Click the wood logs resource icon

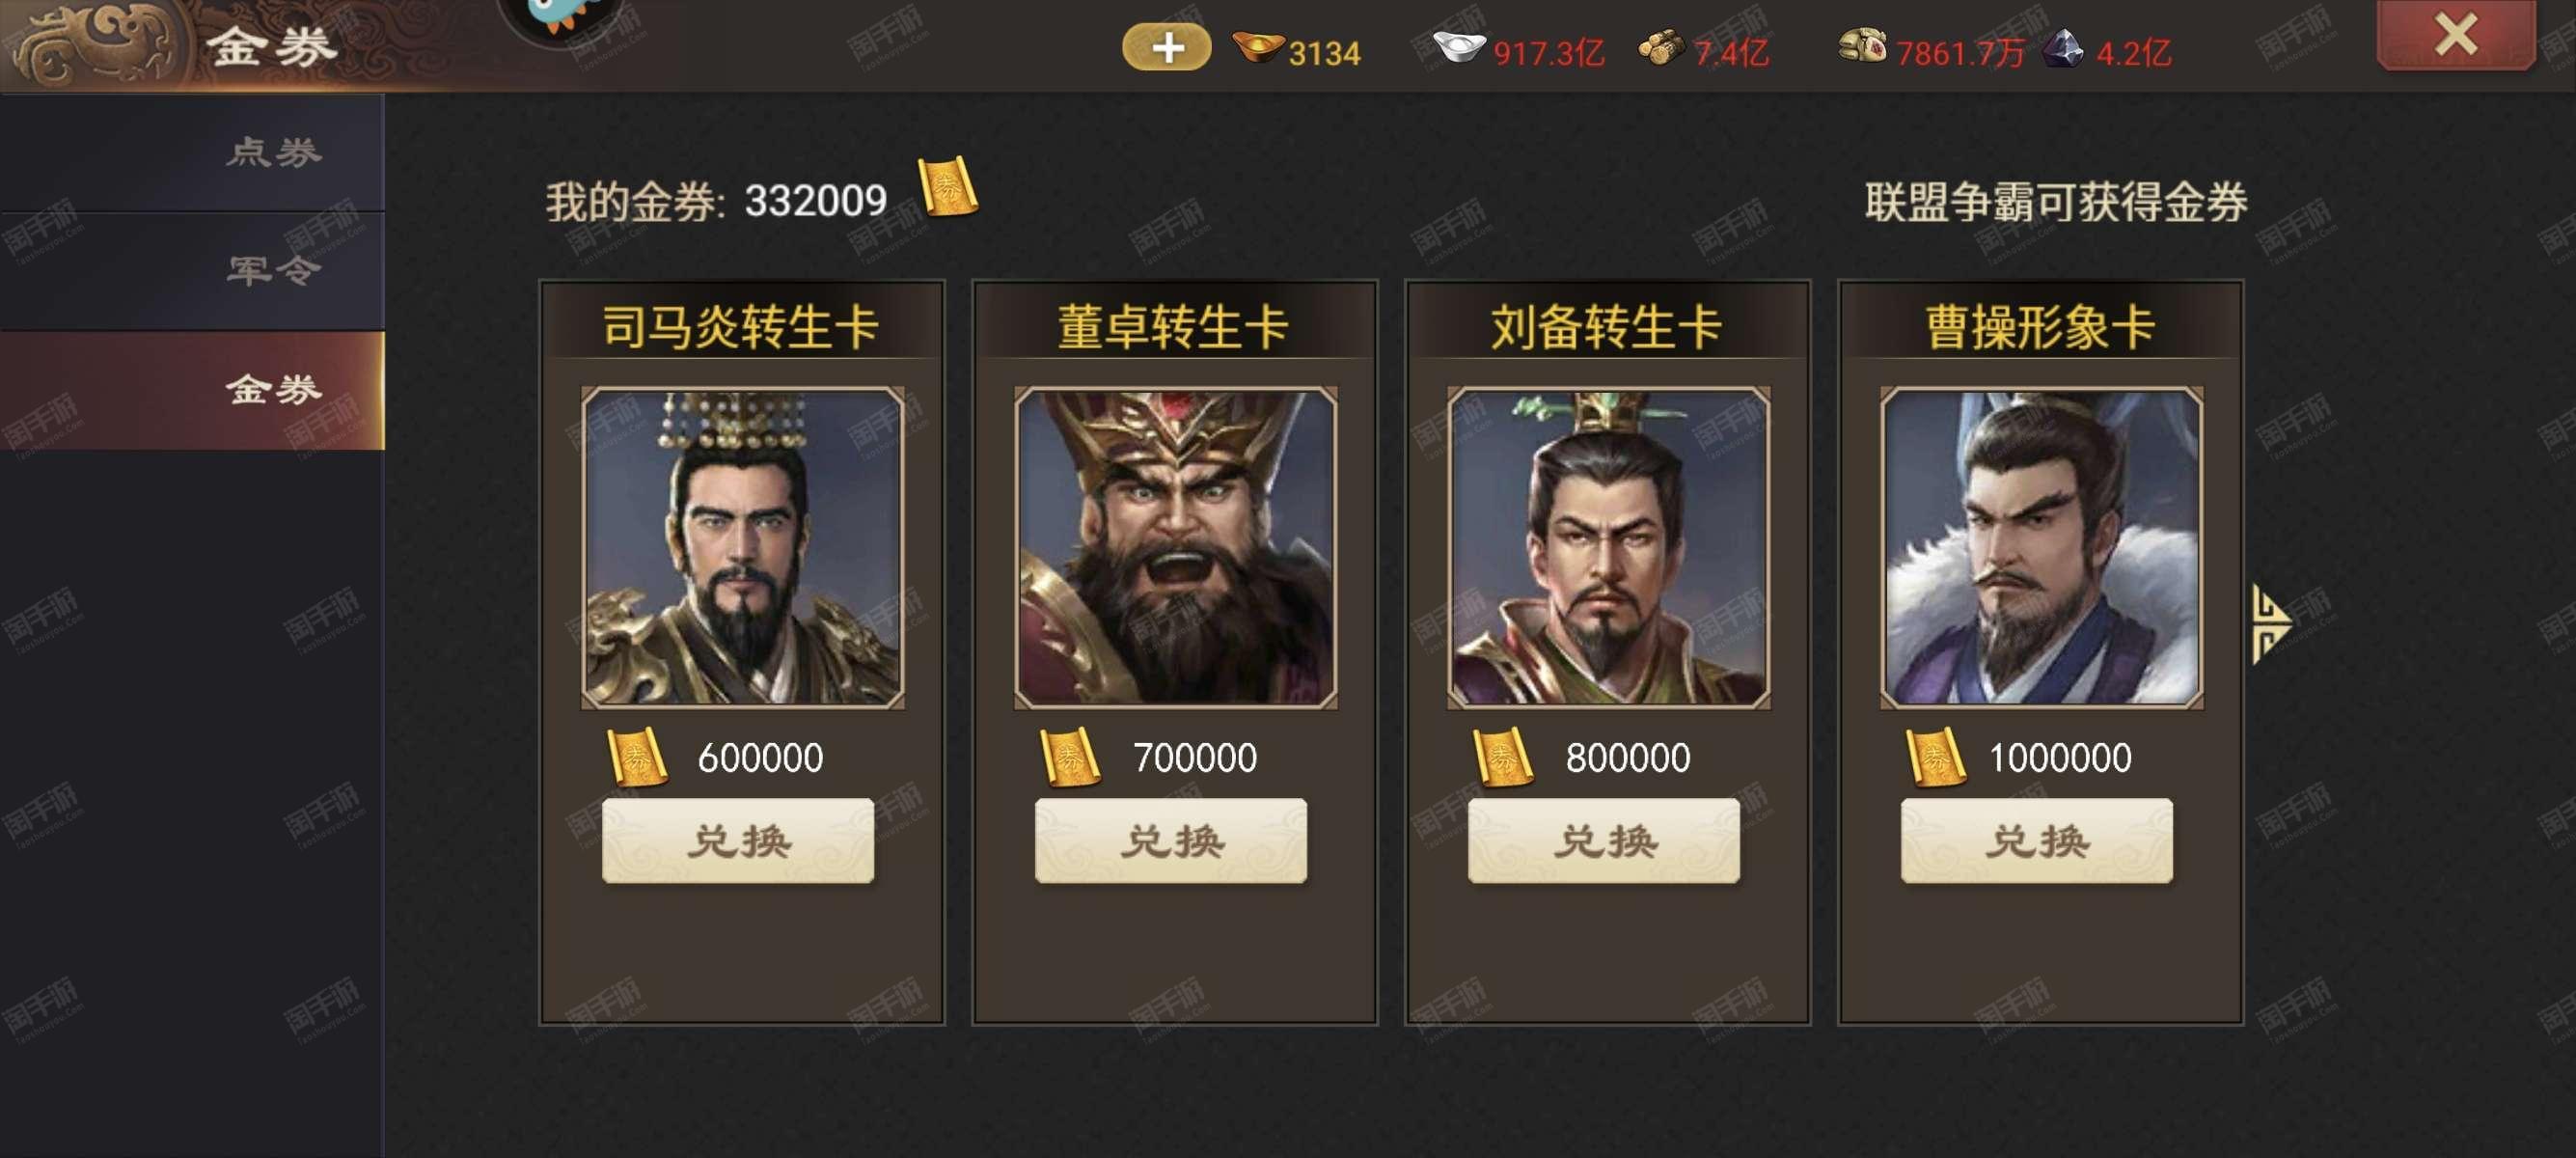tap(1660, 47)
